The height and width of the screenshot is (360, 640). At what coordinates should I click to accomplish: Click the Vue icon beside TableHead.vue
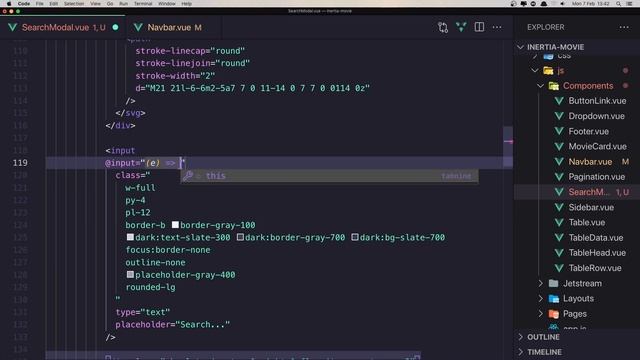pyautogui.click(x=559, y=253)
